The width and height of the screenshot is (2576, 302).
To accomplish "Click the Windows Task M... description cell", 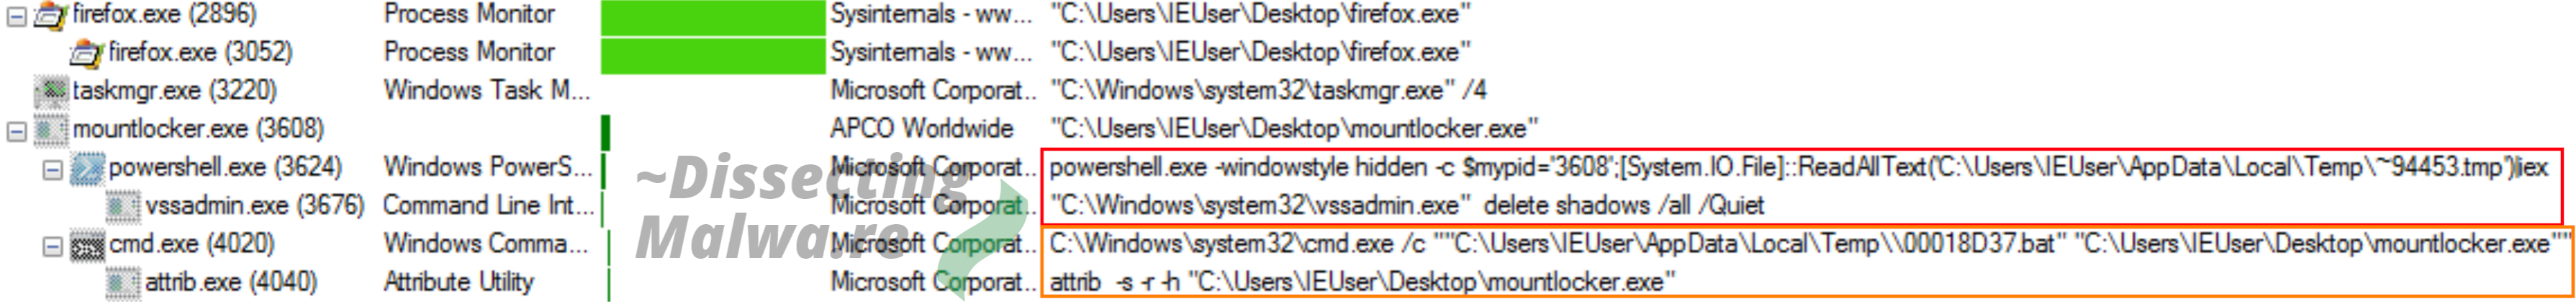I will [487, 91].
